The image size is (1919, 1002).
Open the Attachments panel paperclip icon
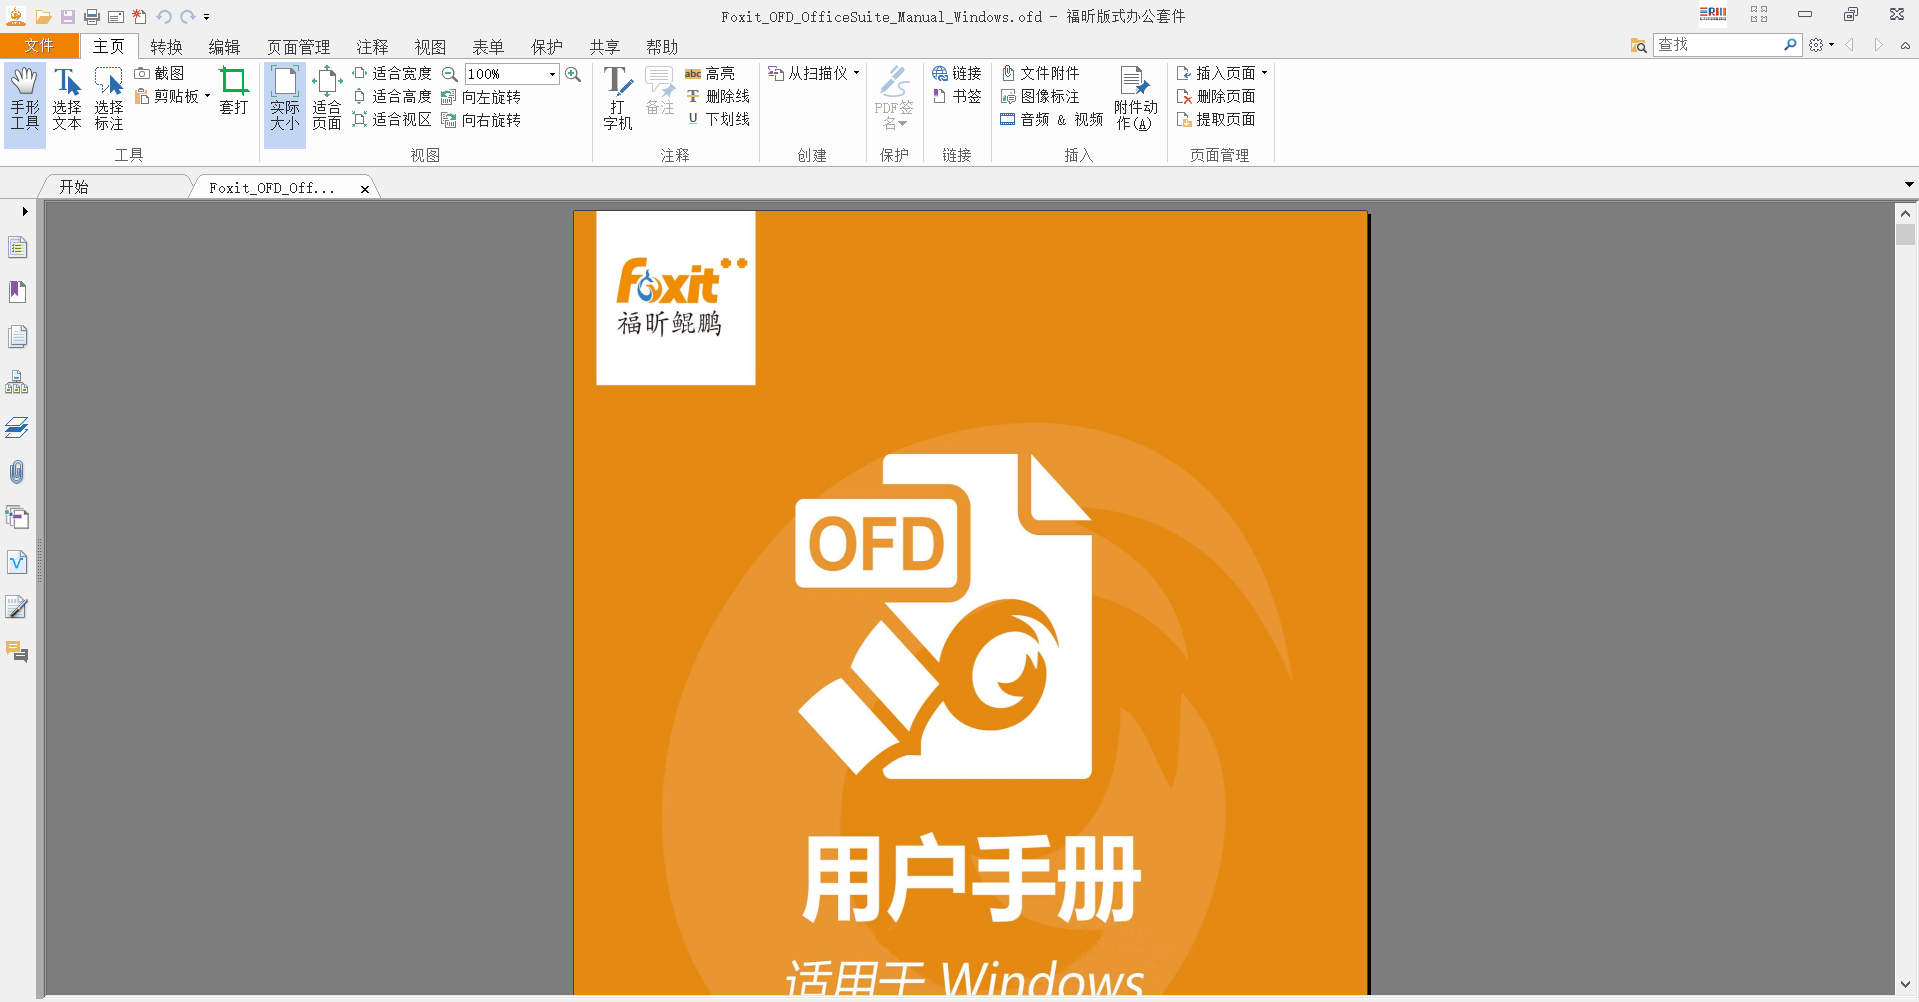17,472
